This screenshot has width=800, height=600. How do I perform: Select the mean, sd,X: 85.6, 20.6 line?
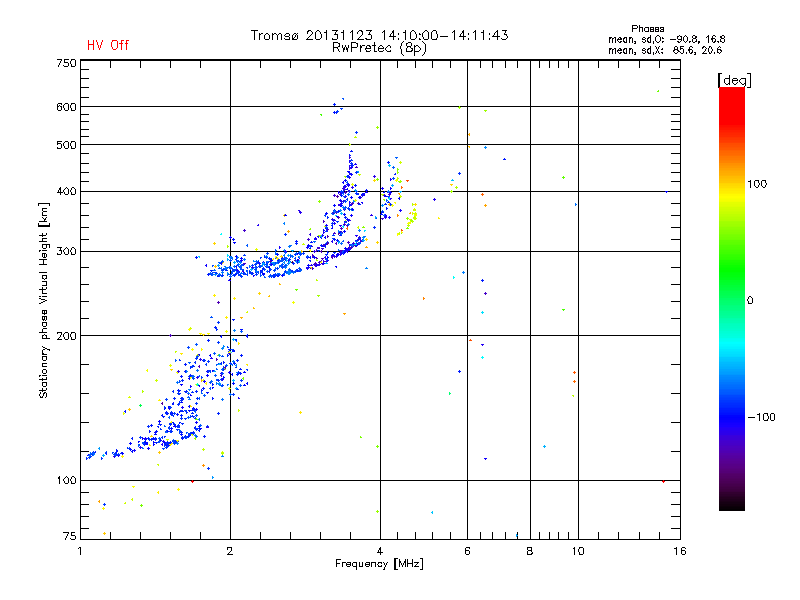[665, 50]
